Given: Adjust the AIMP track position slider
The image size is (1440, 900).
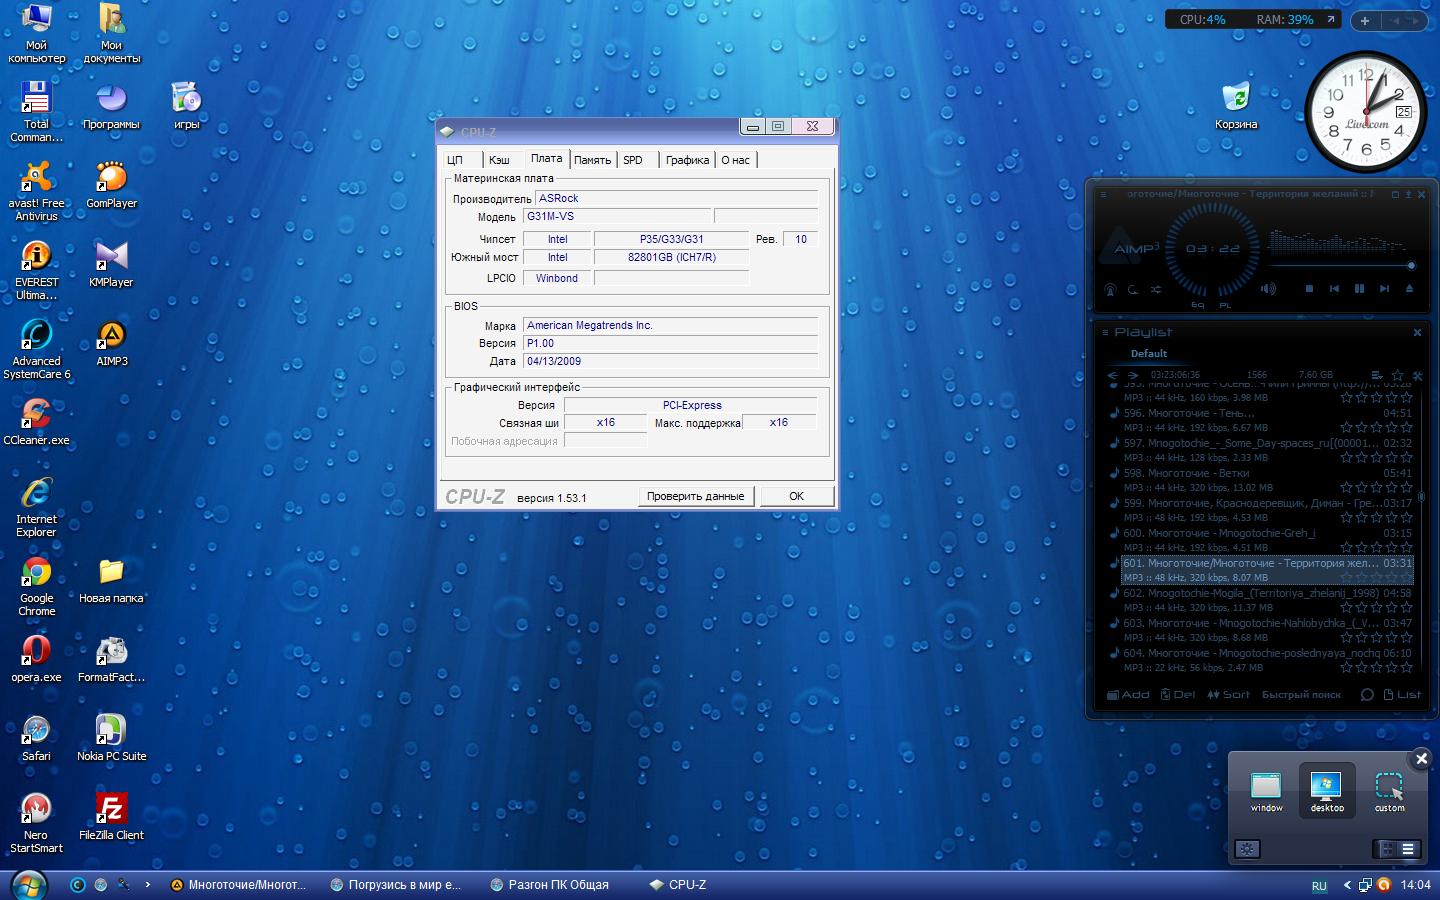Looking at the screenshot, I should [x=1340, y=266].
